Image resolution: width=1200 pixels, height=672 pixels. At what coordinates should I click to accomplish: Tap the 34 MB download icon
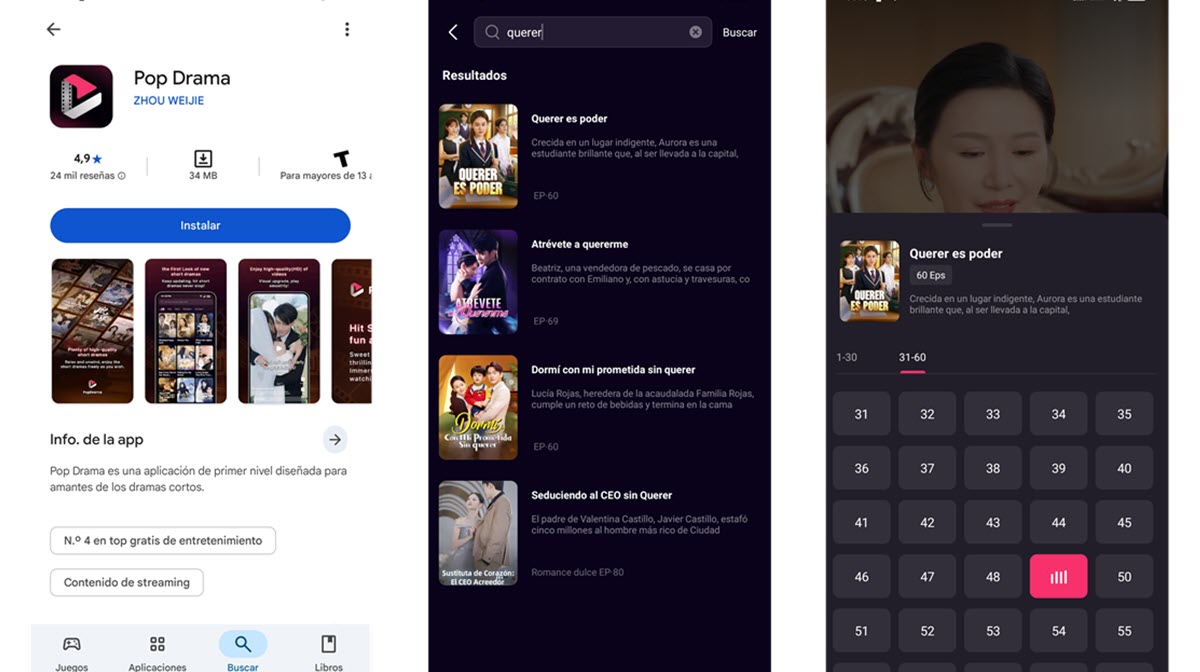pos(203,159)
